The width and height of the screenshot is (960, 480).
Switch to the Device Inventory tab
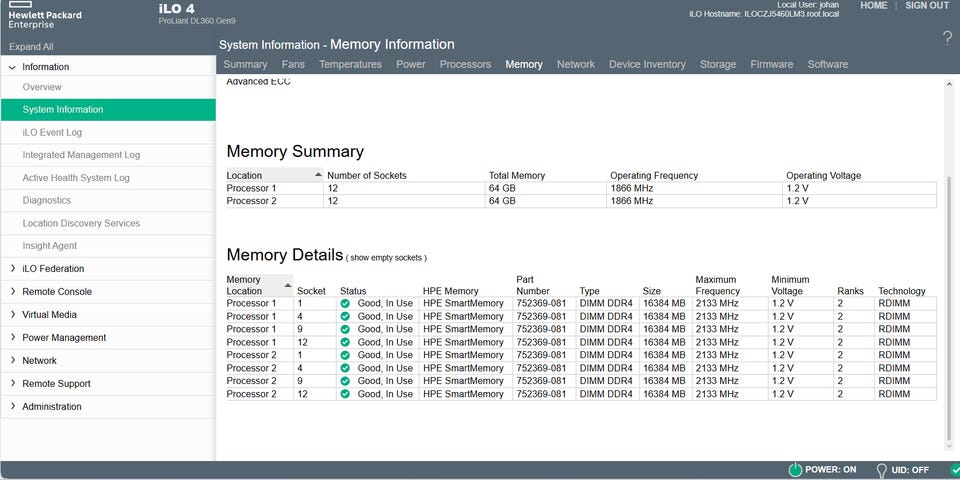point(647,64)
